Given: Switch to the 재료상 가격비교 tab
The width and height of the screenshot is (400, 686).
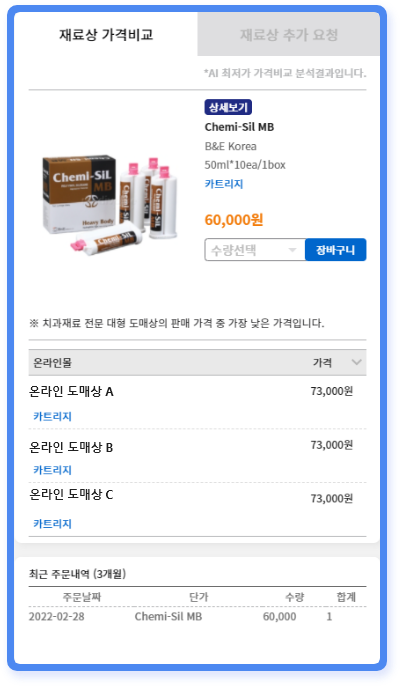Looking at the screenshot, I should point(106,34).
